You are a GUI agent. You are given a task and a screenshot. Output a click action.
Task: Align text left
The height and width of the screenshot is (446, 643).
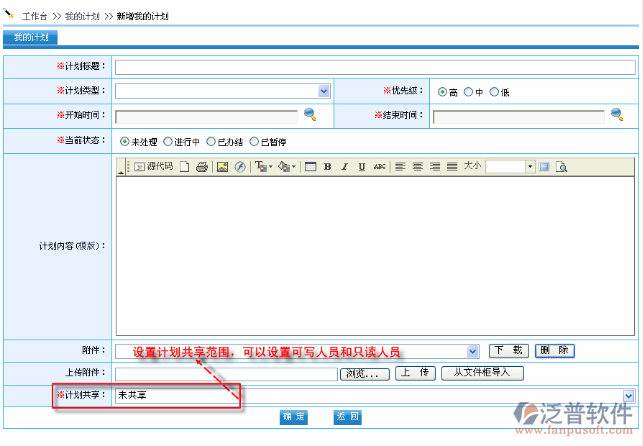[x=400, y=167]
